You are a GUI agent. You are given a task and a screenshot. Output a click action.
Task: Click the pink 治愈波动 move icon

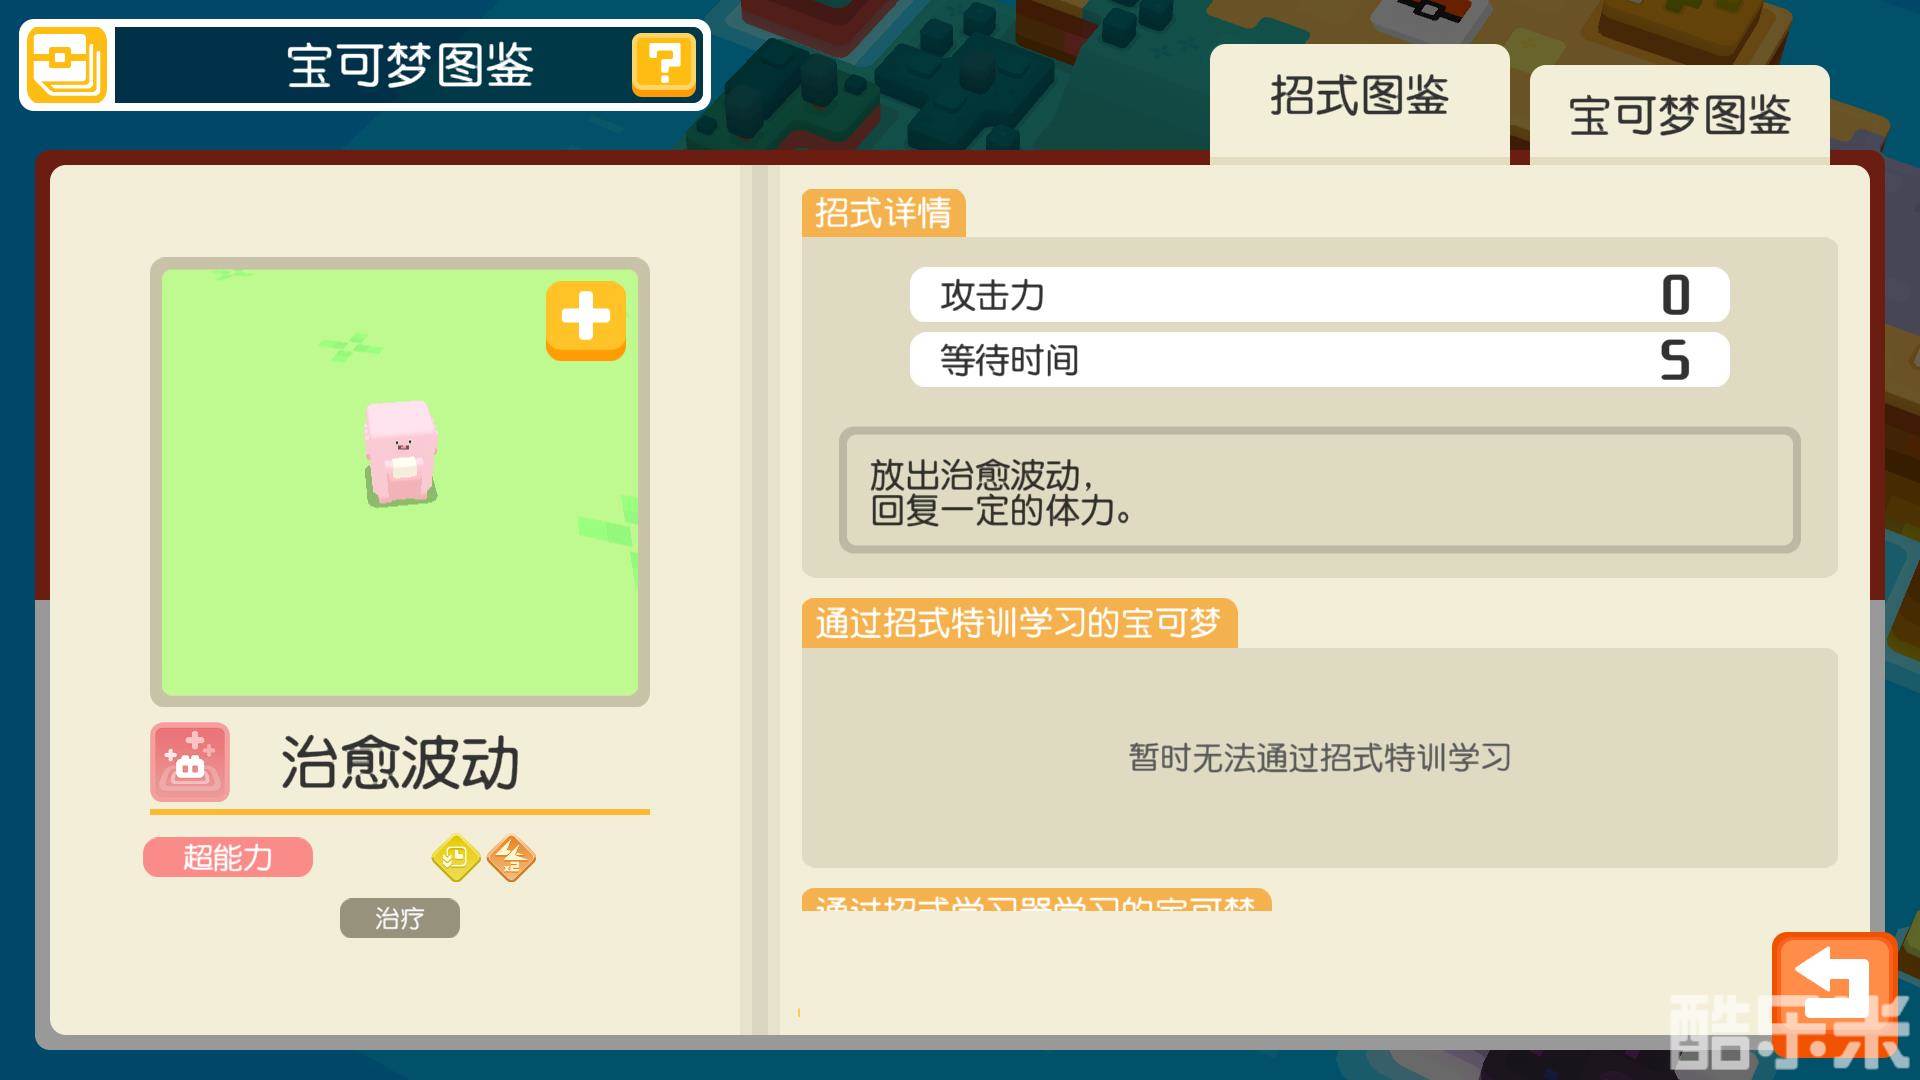(190, 762)
